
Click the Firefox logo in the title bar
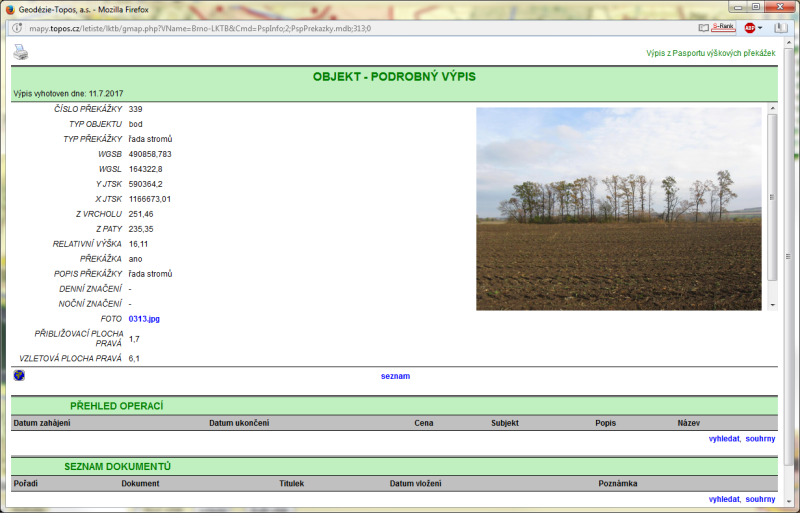tap(10, 9)
